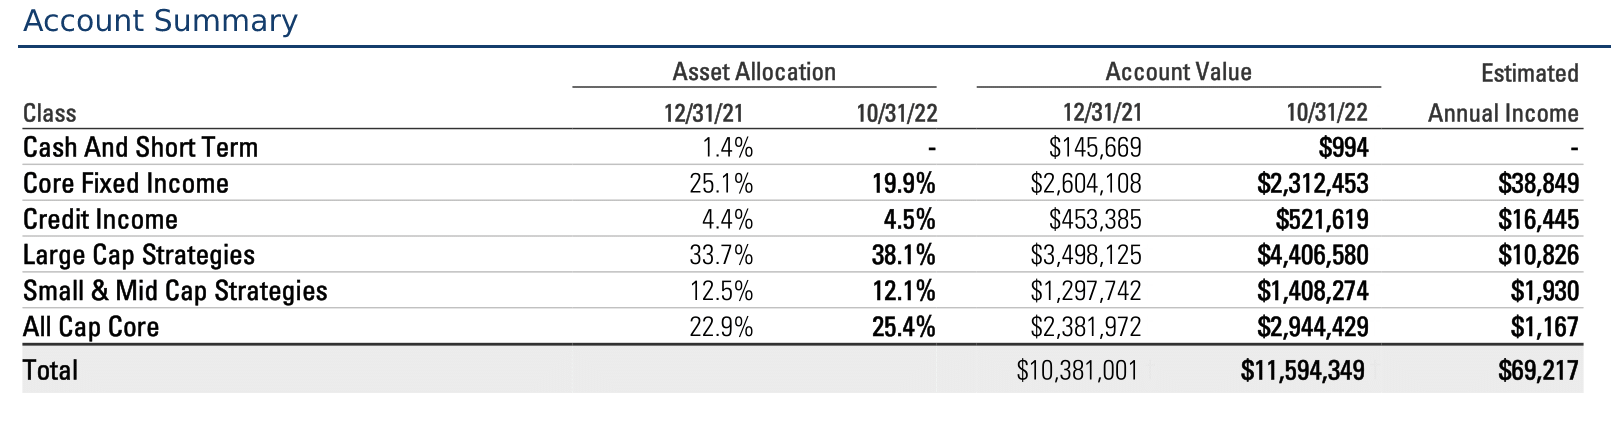
Task: Select the Credit Income class label
Action: point(100,219)
